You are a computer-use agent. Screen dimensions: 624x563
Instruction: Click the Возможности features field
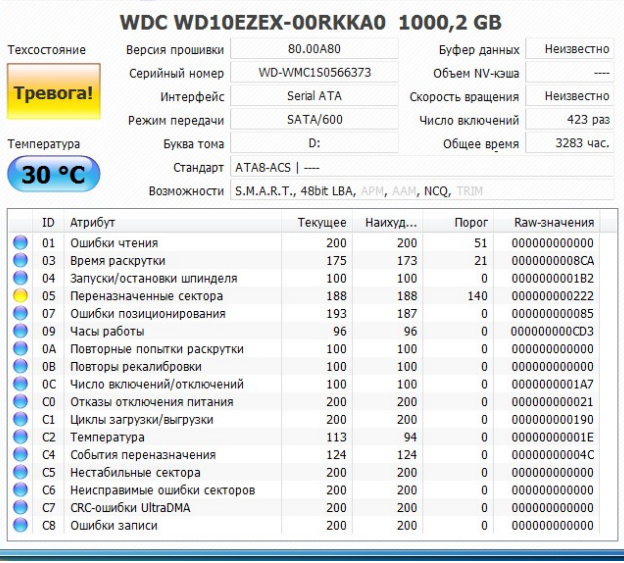pyautogui.click(x=422, y=191)
